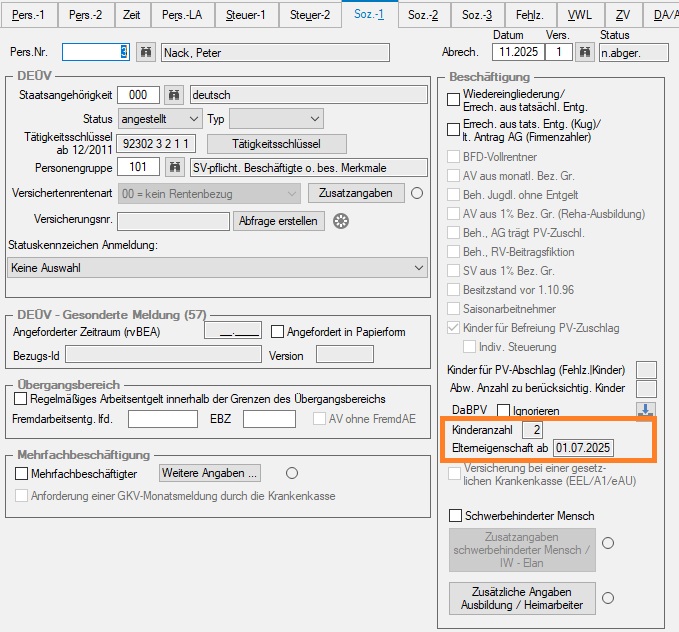Click the Personengruppe code field 101

(x=138, y=167)
